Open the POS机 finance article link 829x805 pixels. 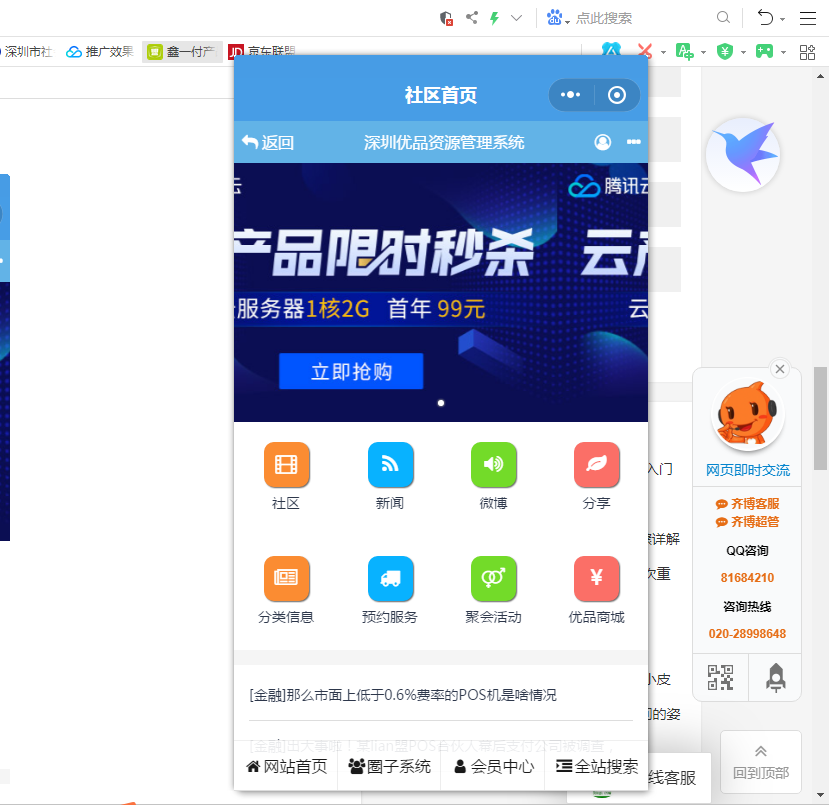[403, 695]
